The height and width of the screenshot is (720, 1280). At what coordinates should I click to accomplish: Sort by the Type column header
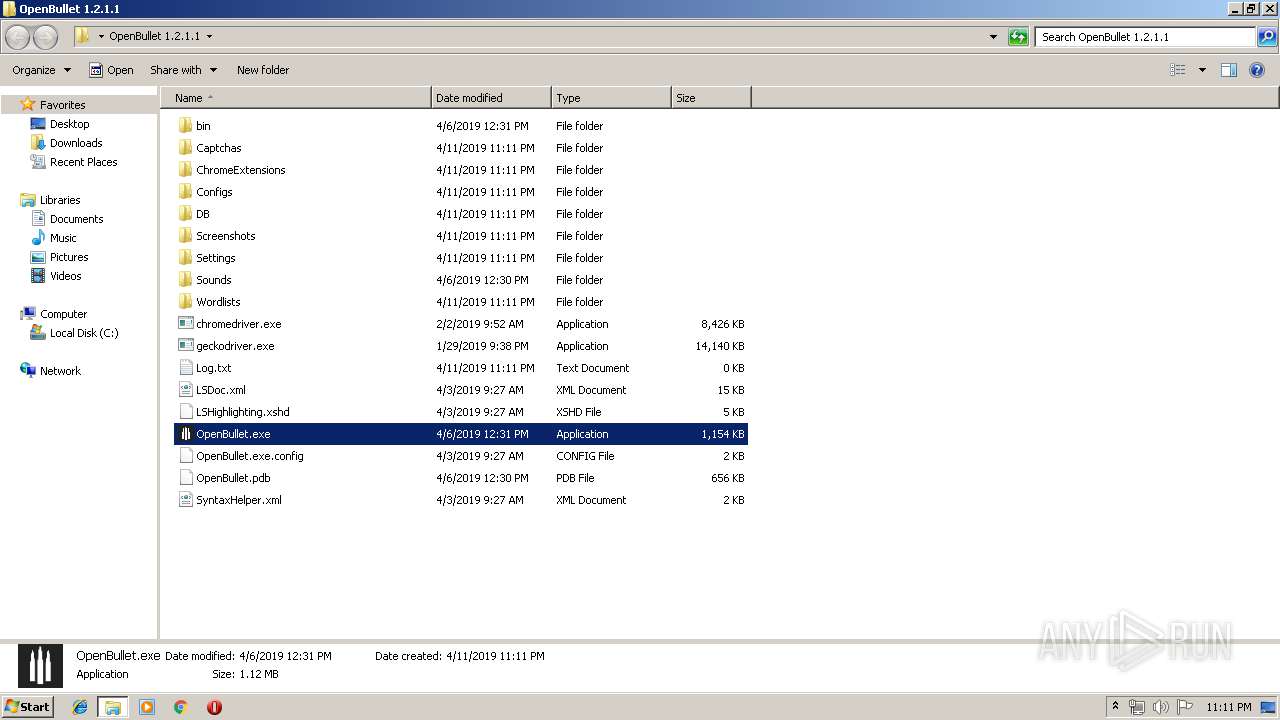(x=611, y=98)
